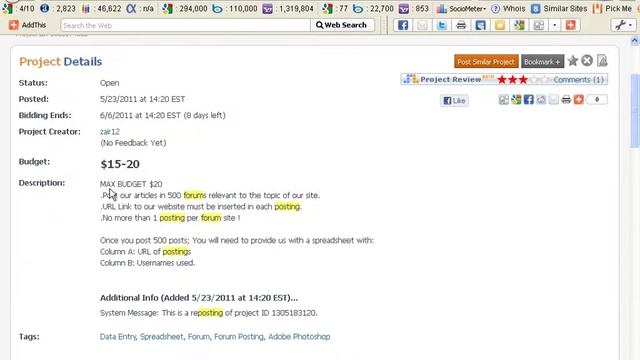Click the Pick Me toolbar button
This screenshot has width=640, height=360.
pyautogui.click(x=612, y=9)
